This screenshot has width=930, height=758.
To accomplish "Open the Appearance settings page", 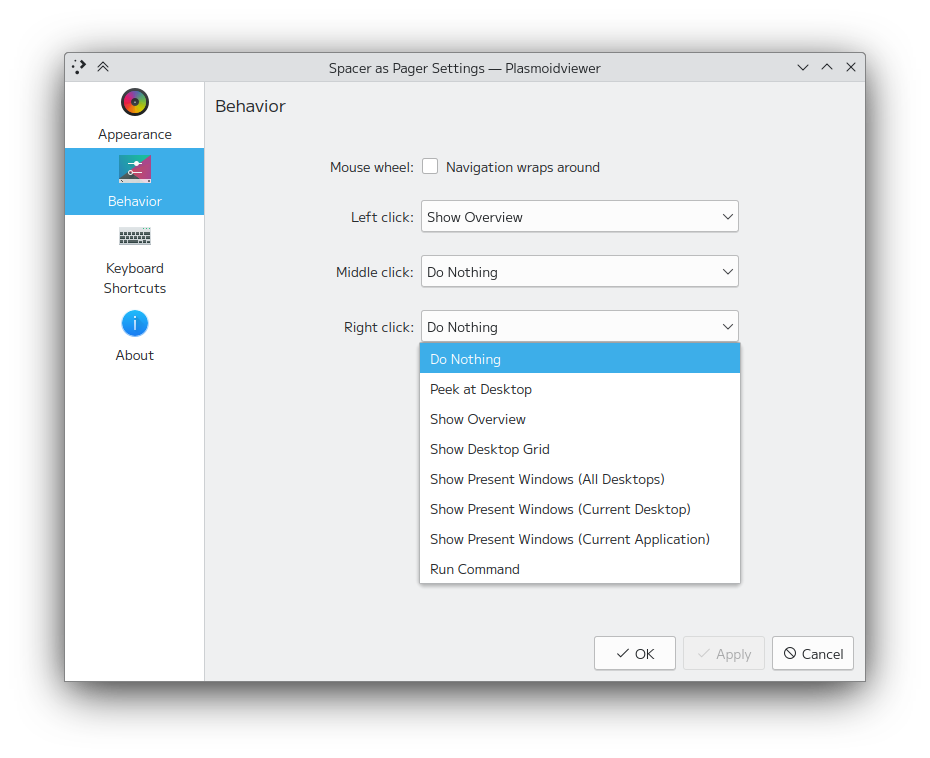I will pyautogui.click(x=135, y=115).
